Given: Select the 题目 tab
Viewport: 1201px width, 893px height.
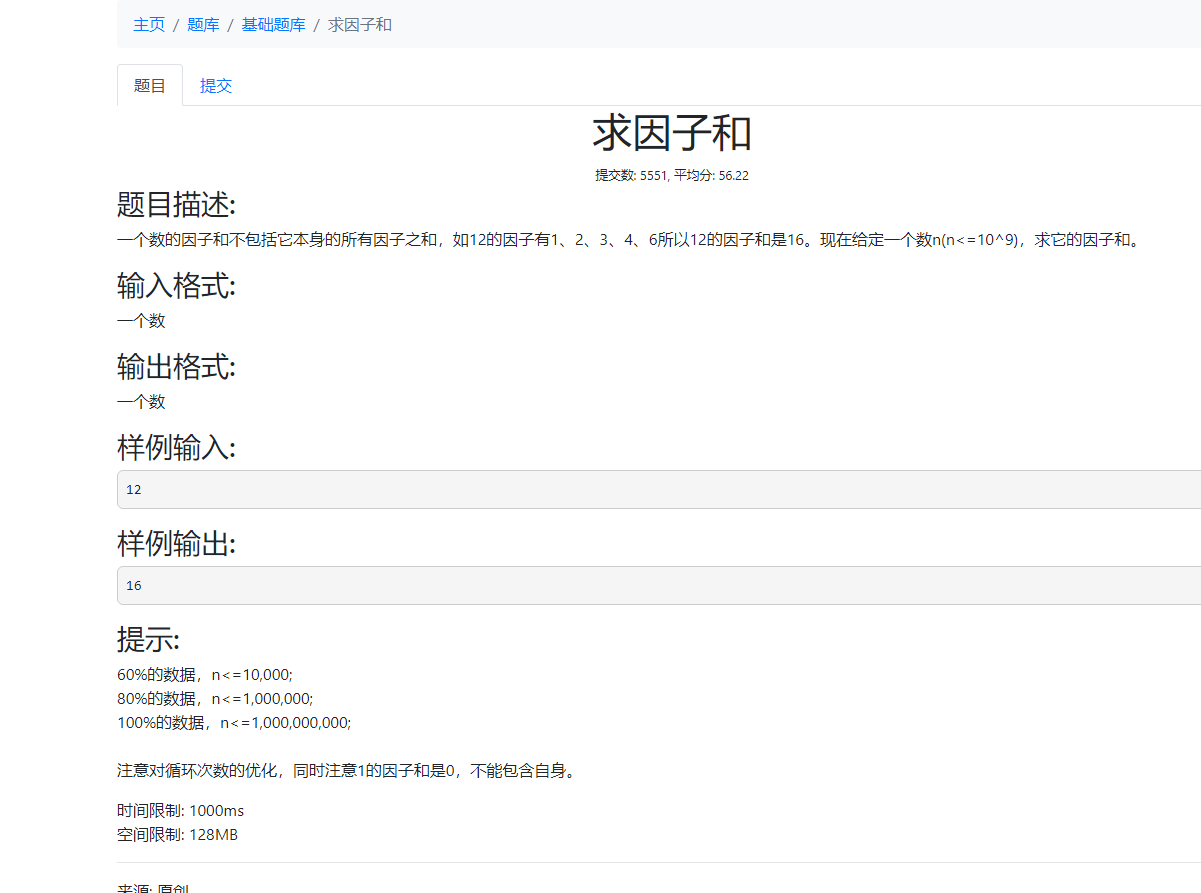Looking at the screenshot, I should [150, 85].
